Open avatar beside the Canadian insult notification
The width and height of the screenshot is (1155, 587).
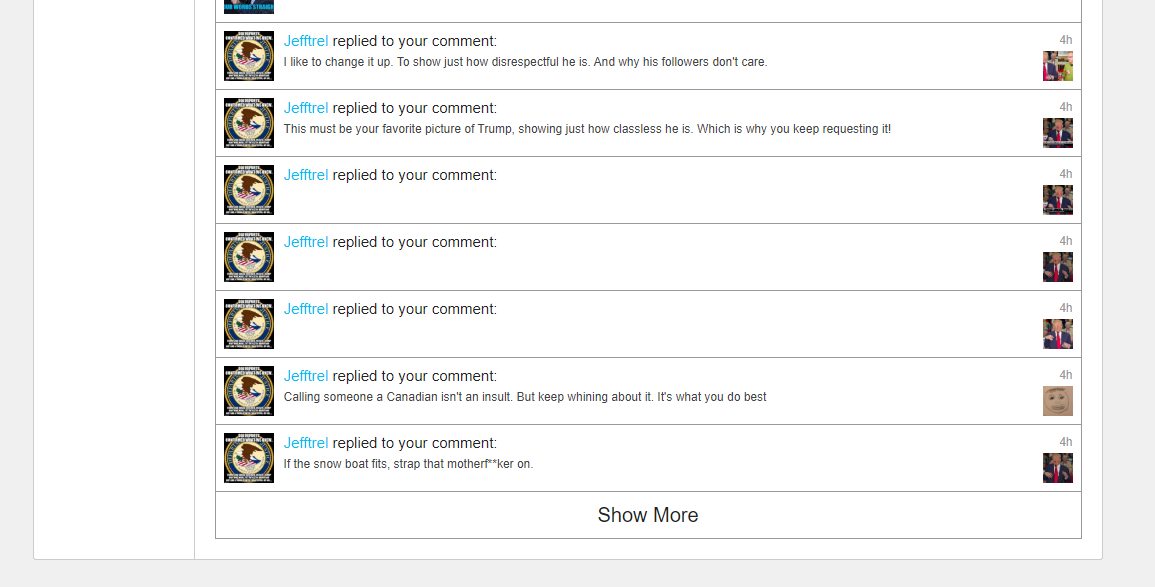click(249, 391)
